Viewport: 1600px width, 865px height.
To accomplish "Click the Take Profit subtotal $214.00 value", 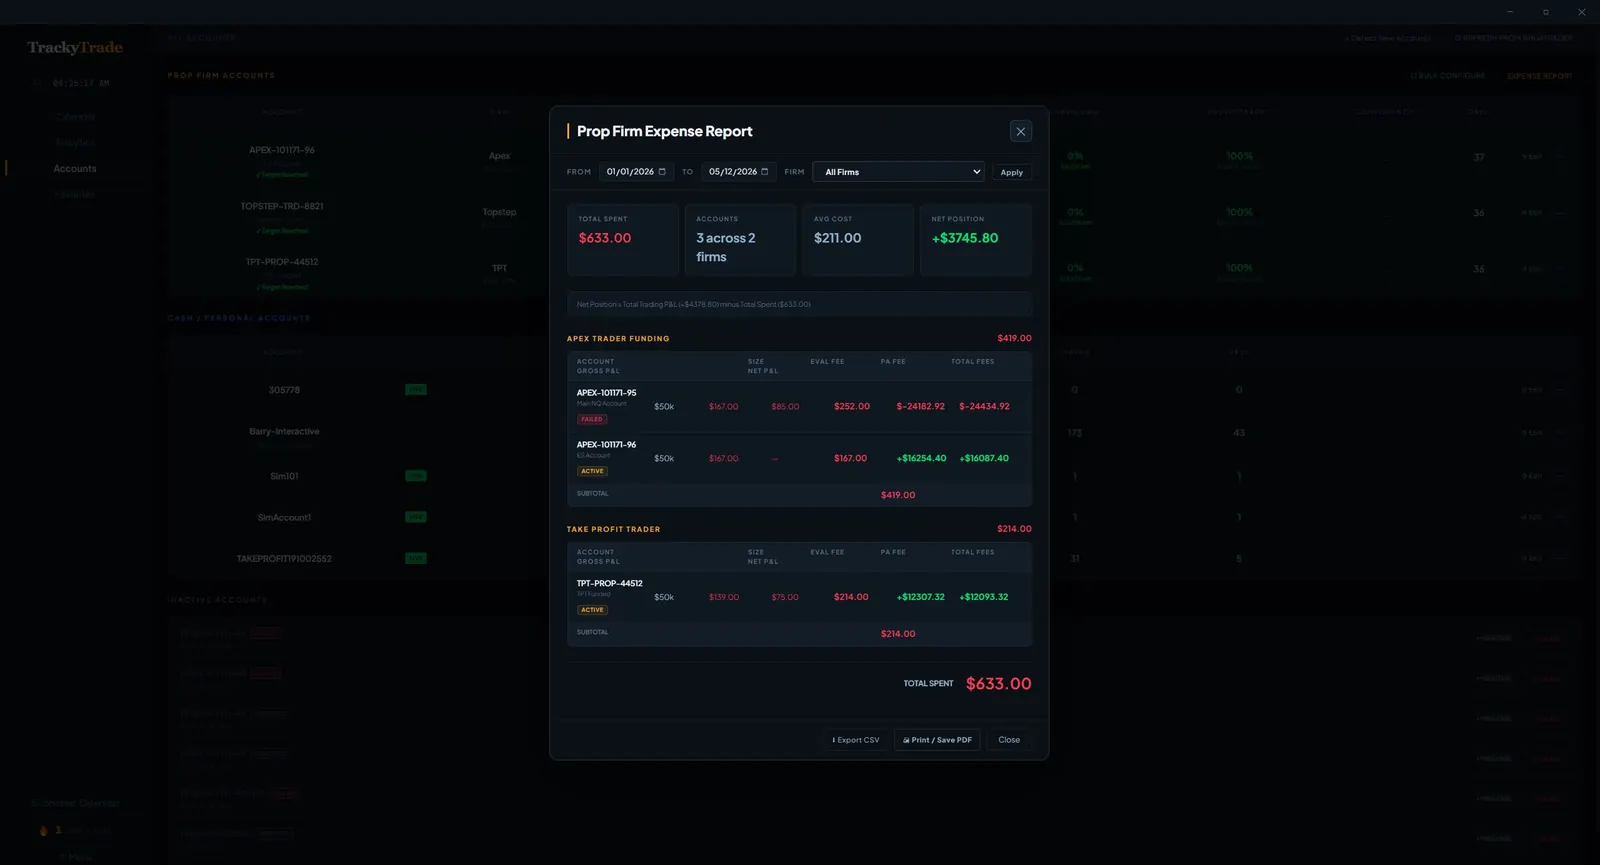I will 898,634.
